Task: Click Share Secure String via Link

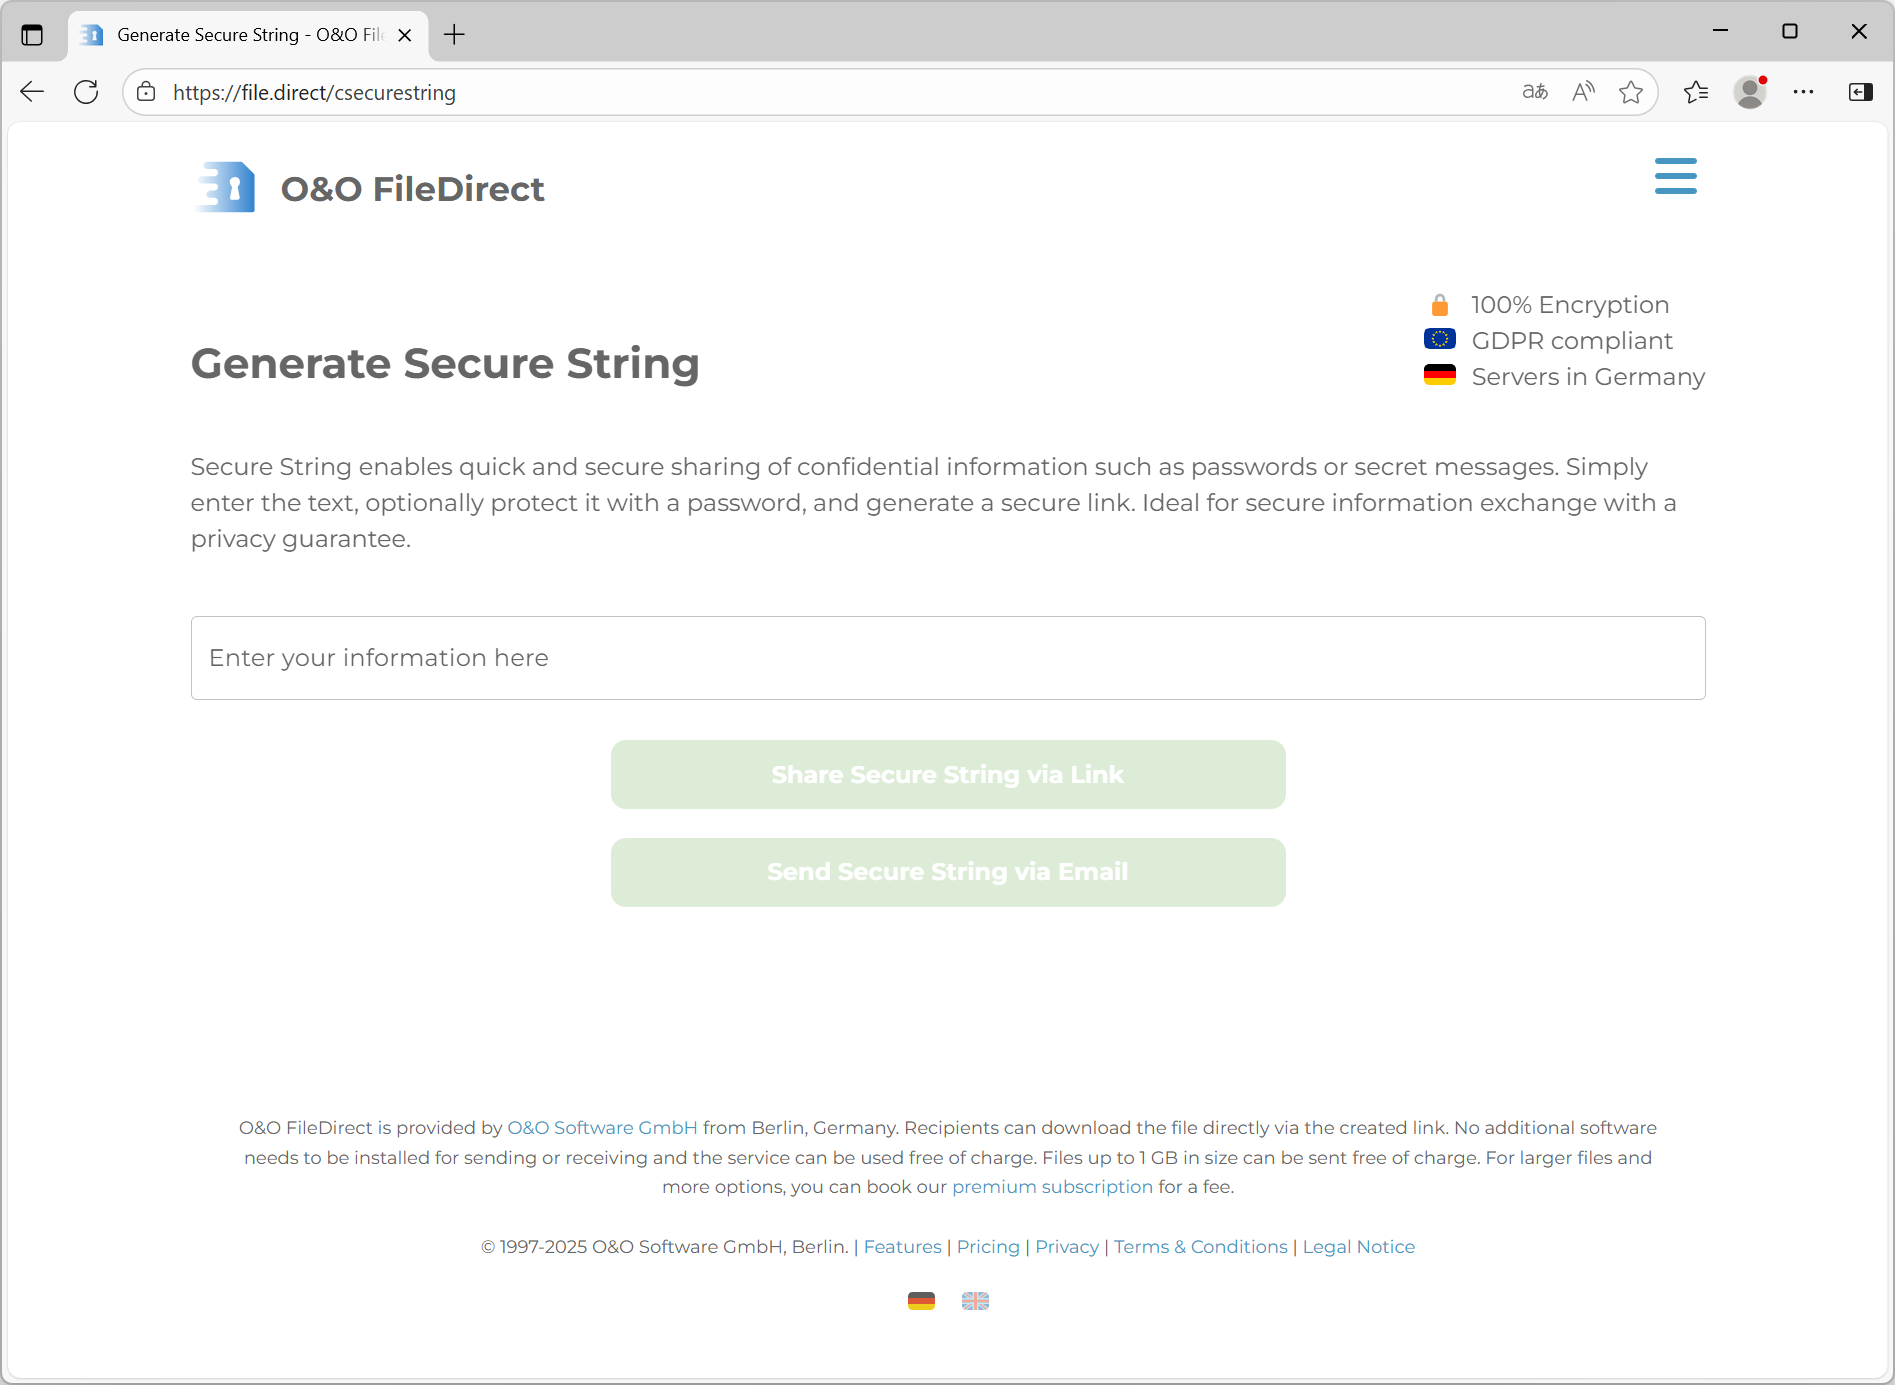Action: [947, 775]
